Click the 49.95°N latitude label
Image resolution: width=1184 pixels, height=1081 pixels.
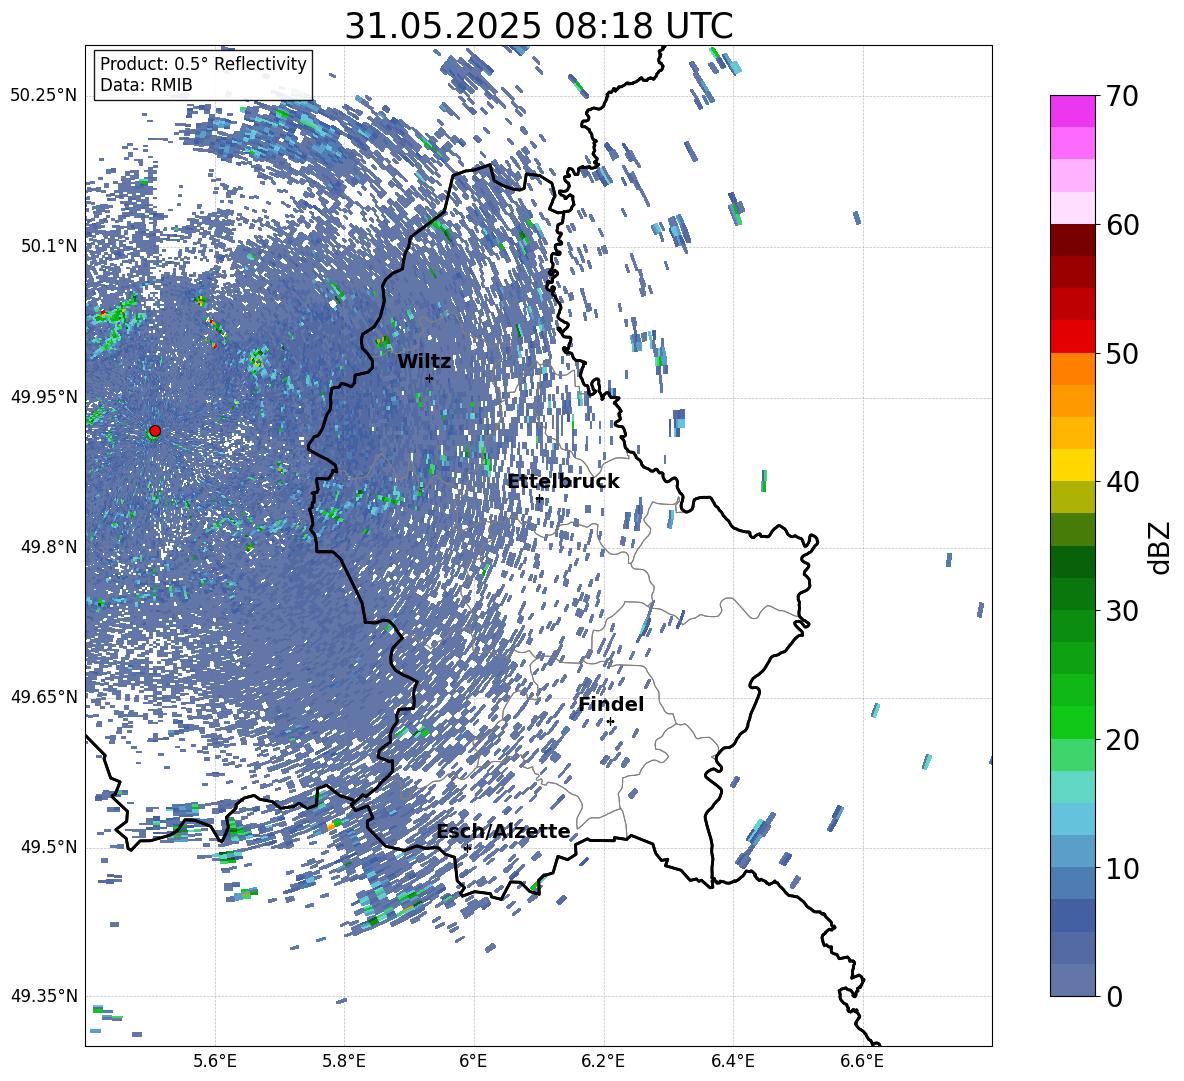[x=44, y=396]
